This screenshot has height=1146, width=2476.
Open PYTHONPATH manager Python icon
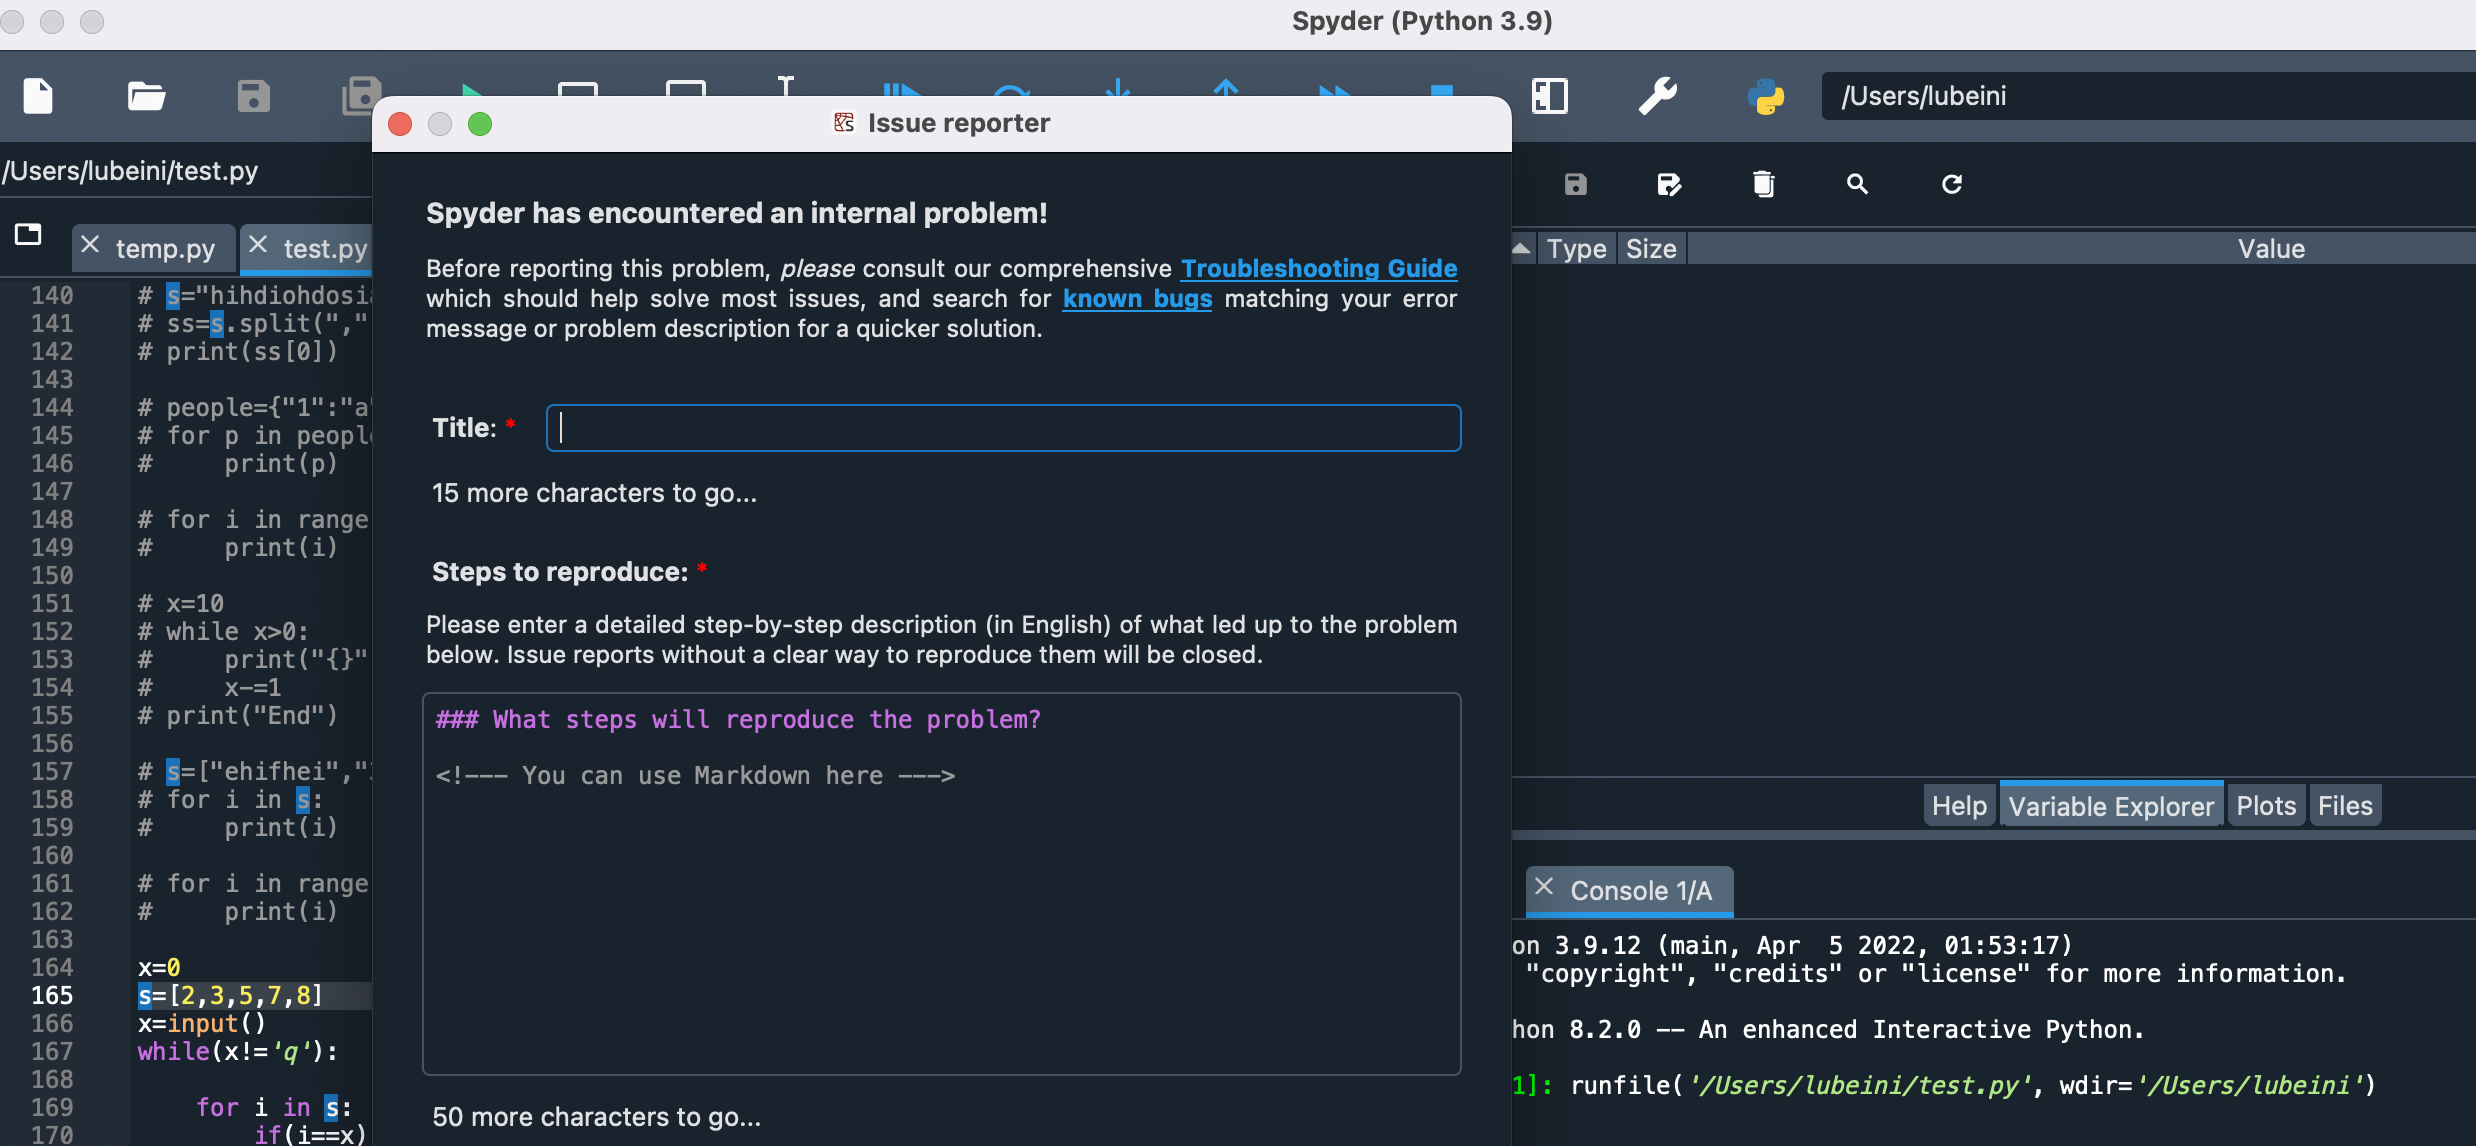click(1765, 96)
